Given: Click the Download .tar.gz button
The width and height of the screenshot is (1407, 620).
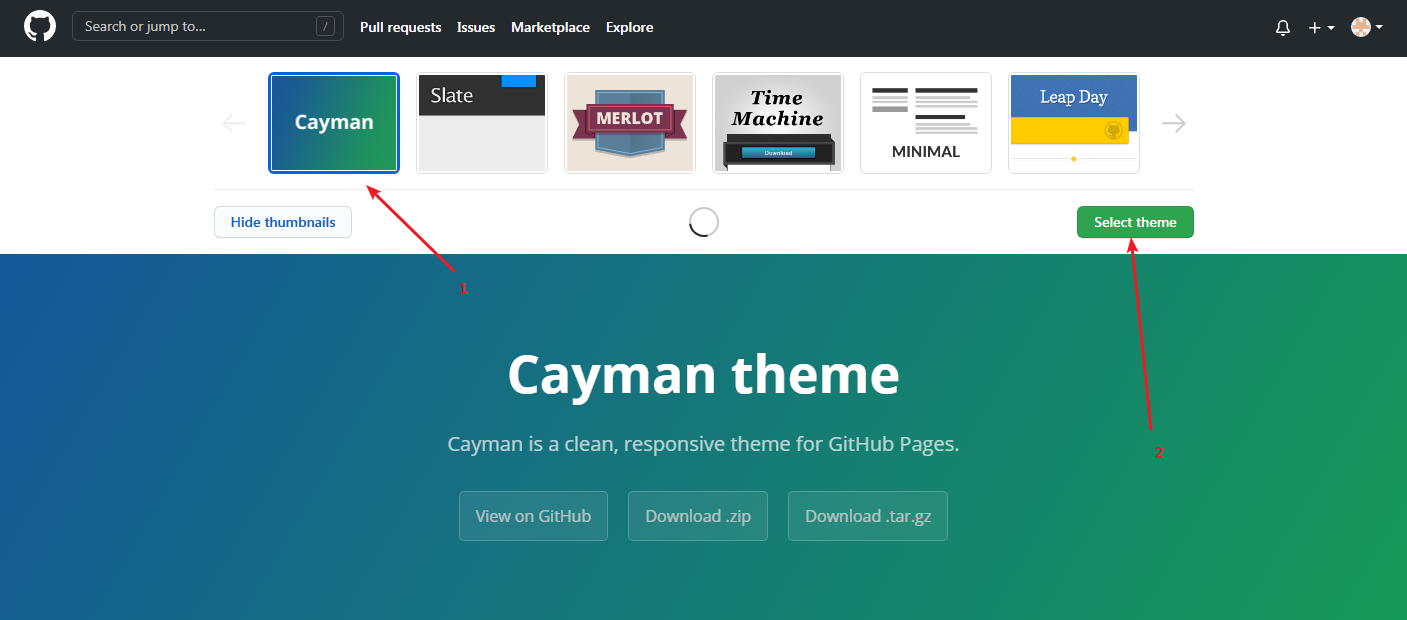Looking at the screenshot, I should (x=868, y=516).
